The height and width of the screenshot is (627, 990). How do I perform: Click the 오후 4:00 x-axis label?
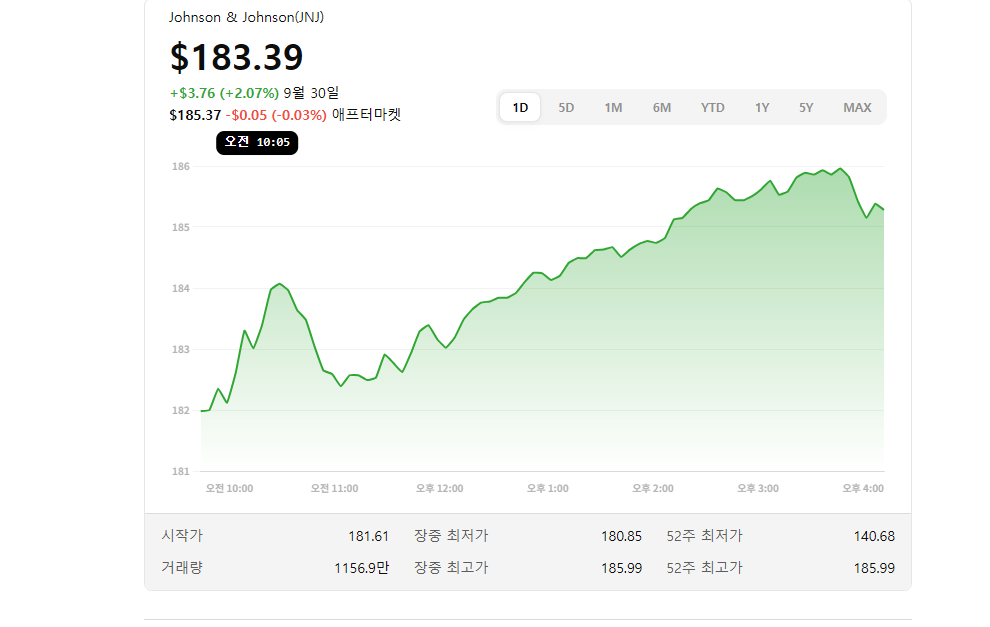tap(863, 488)
